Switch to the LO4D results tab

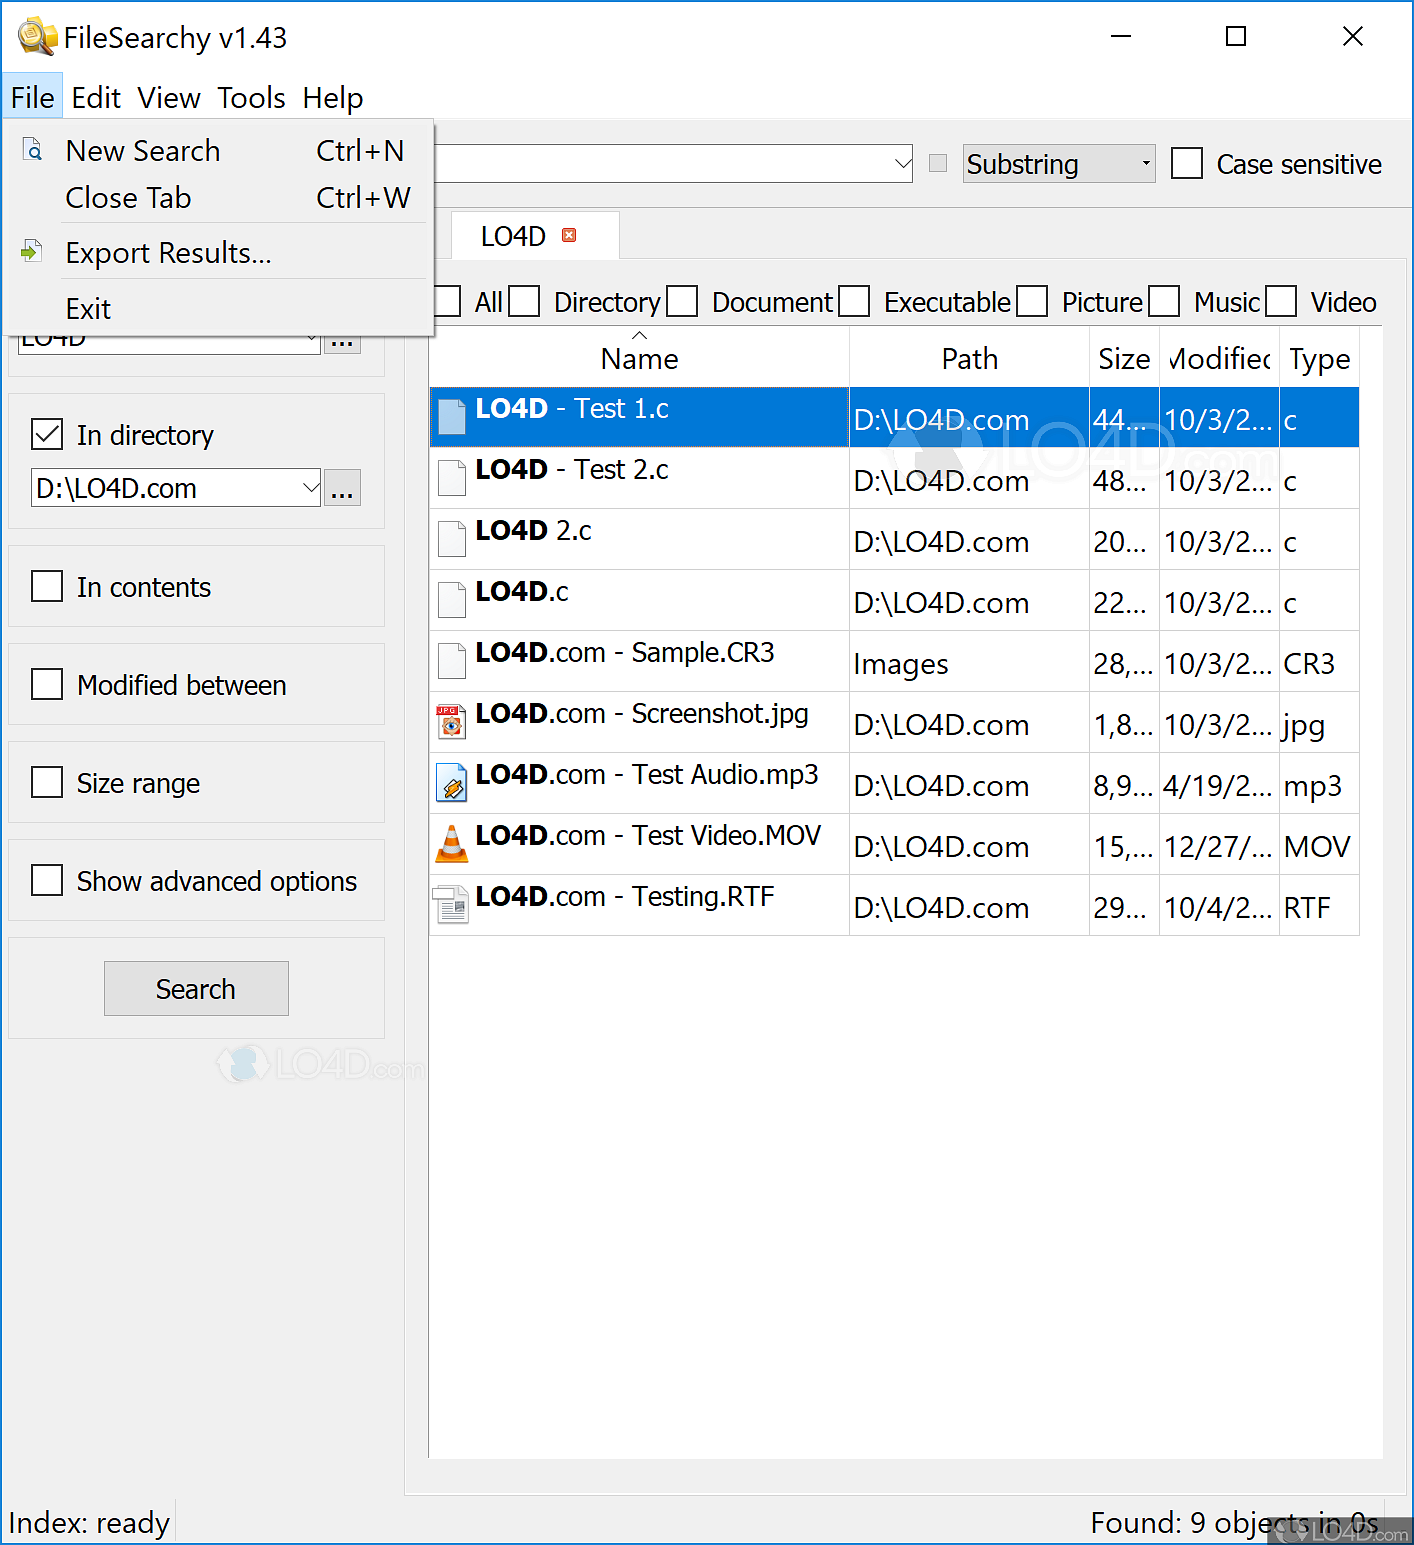512,234
